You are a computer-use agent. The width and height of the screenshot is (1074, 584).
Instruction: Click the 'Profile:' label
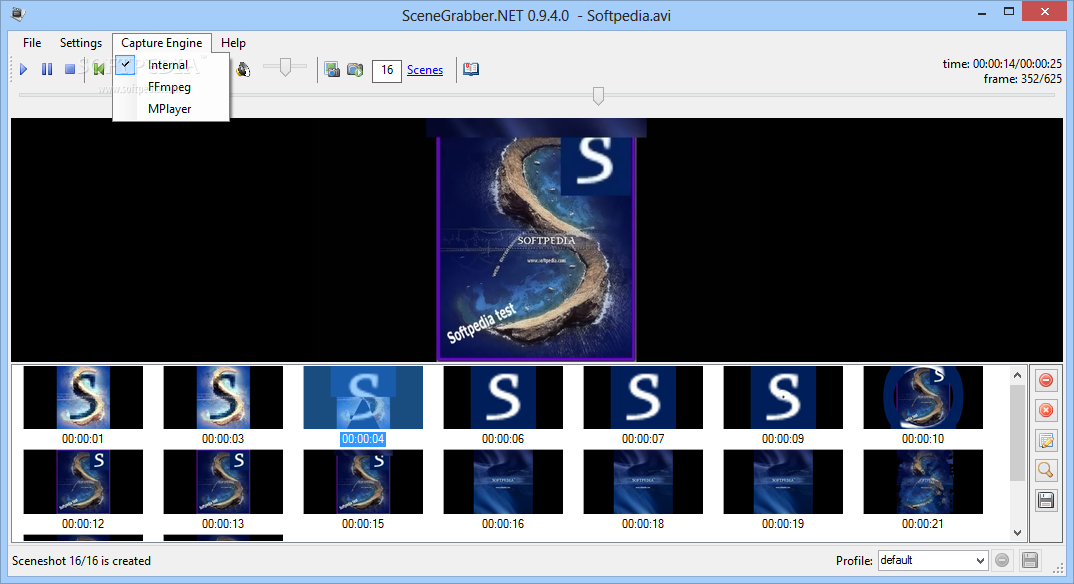(x=854, y=561)
